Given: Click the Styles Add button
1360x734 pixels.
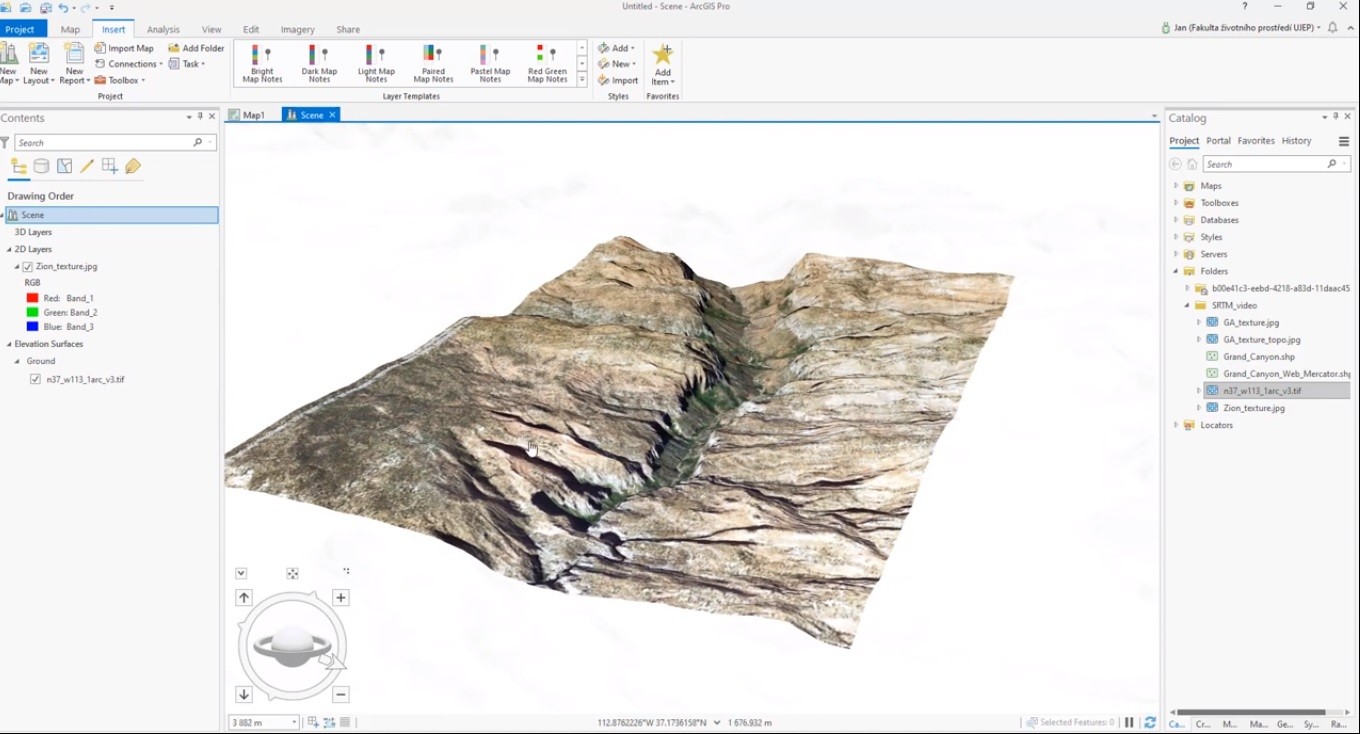Looking at the screenshot, I should 616,48.
